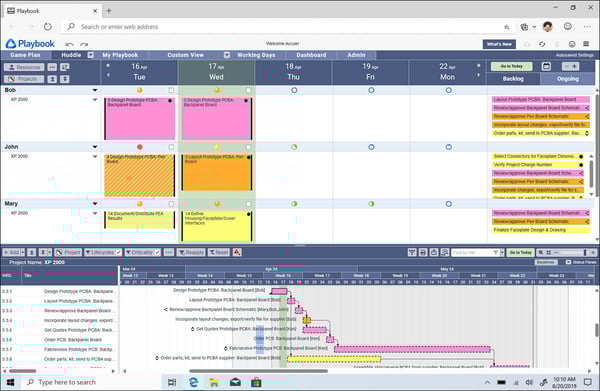This screenshot has height=391, width=600.
Task: Click the fit-to-screen icon in Gantt toolbar
Action: 548,253
